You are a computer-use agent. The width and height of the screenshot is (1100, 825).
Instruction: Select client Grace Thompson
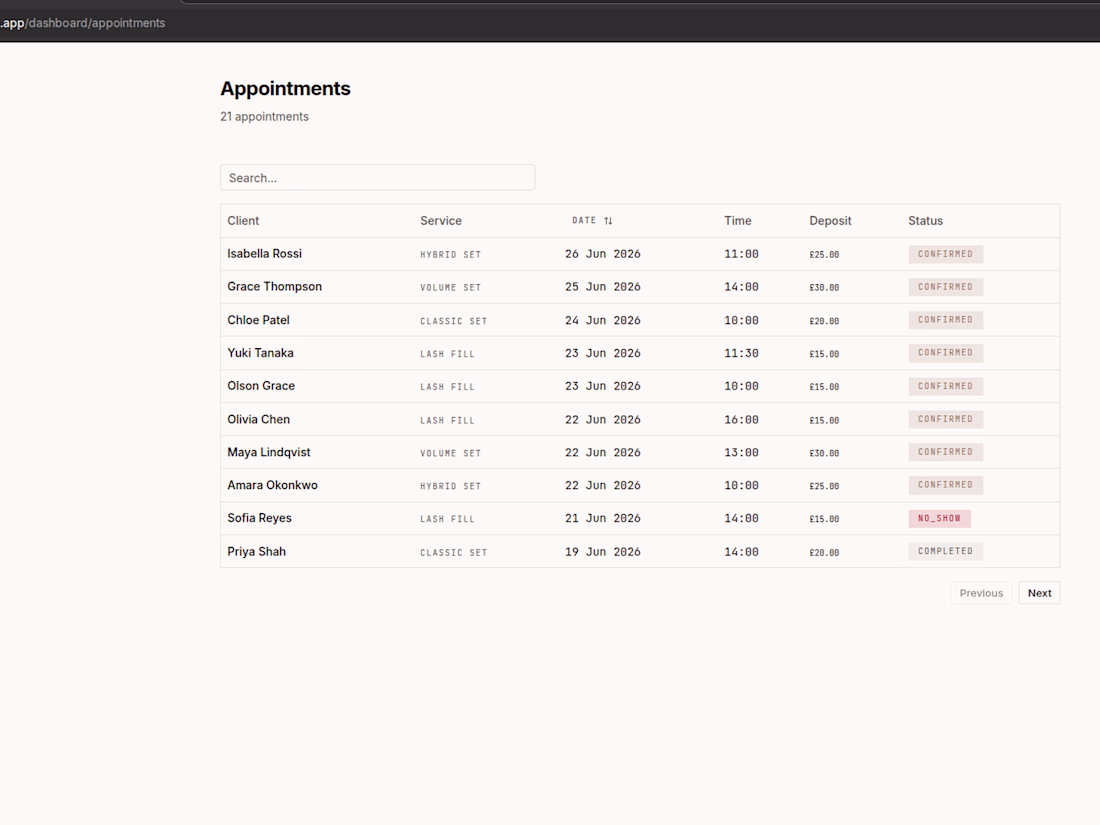pos(274,286)
